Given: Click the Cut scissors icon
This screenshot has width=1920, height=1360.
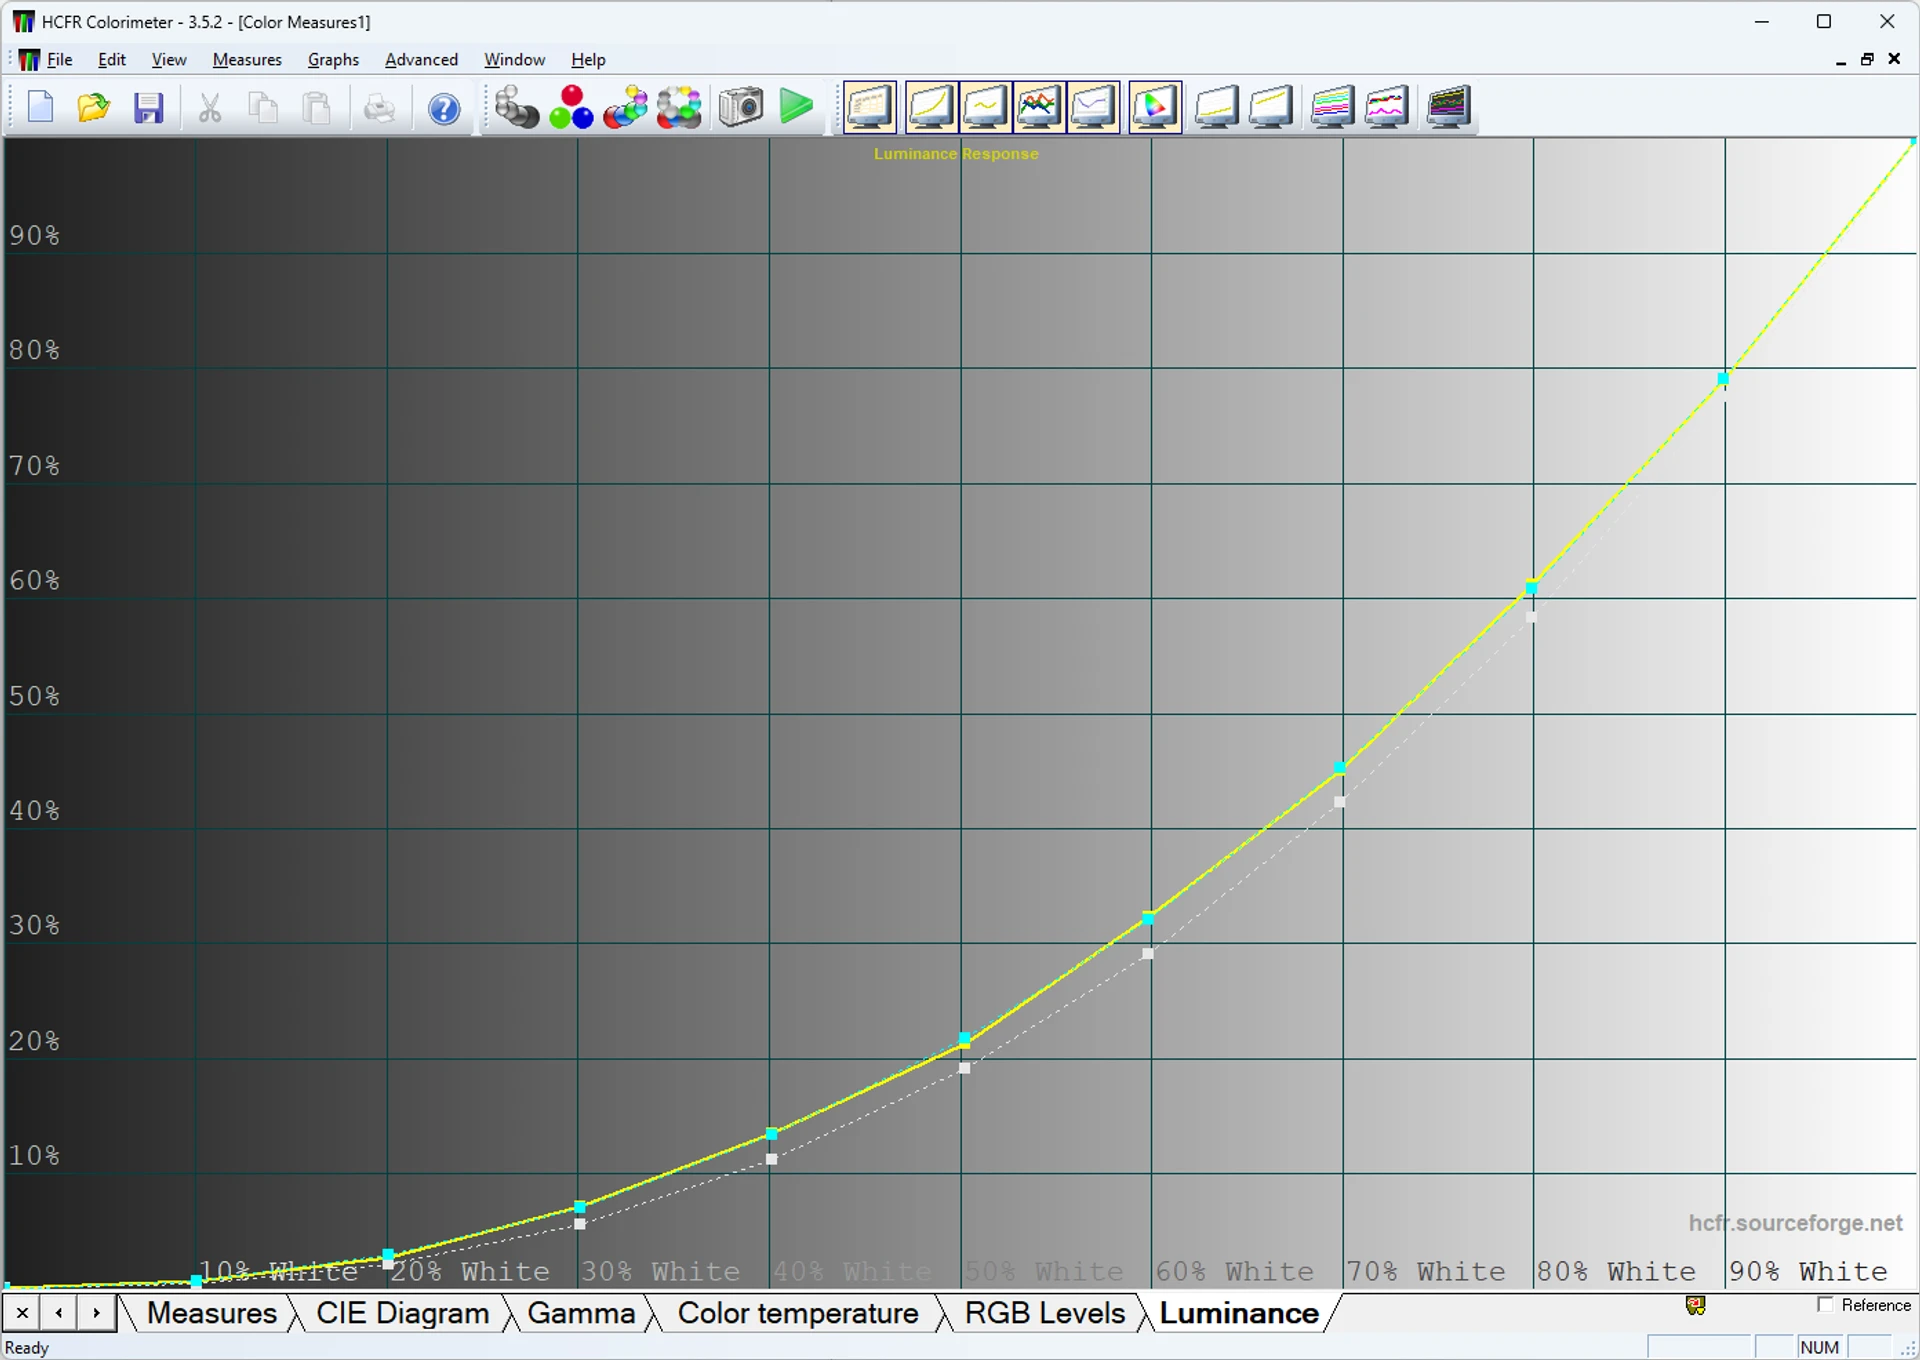Looking at the screenshot, I should (210, 107).
